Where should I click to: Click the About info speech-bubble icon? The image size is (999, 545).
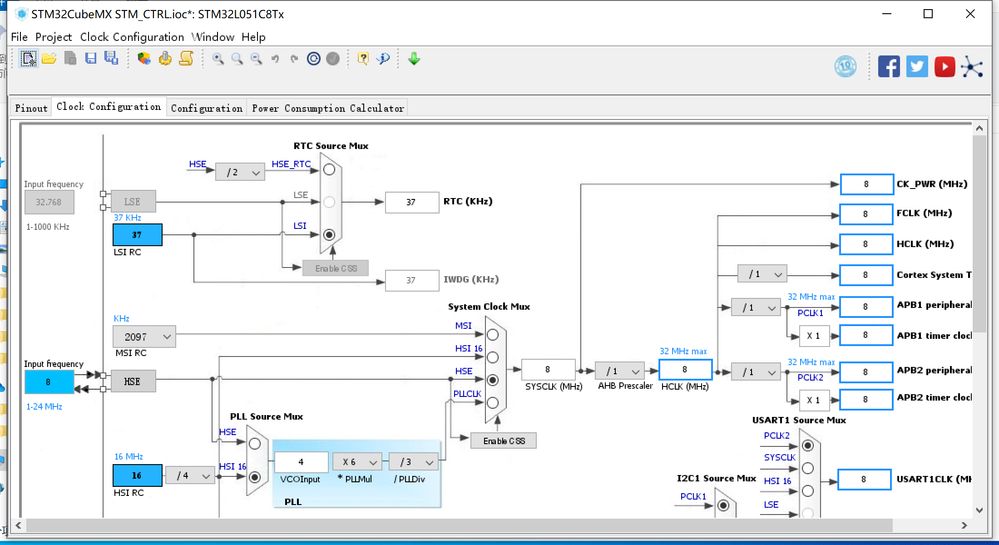pos(383,59)
